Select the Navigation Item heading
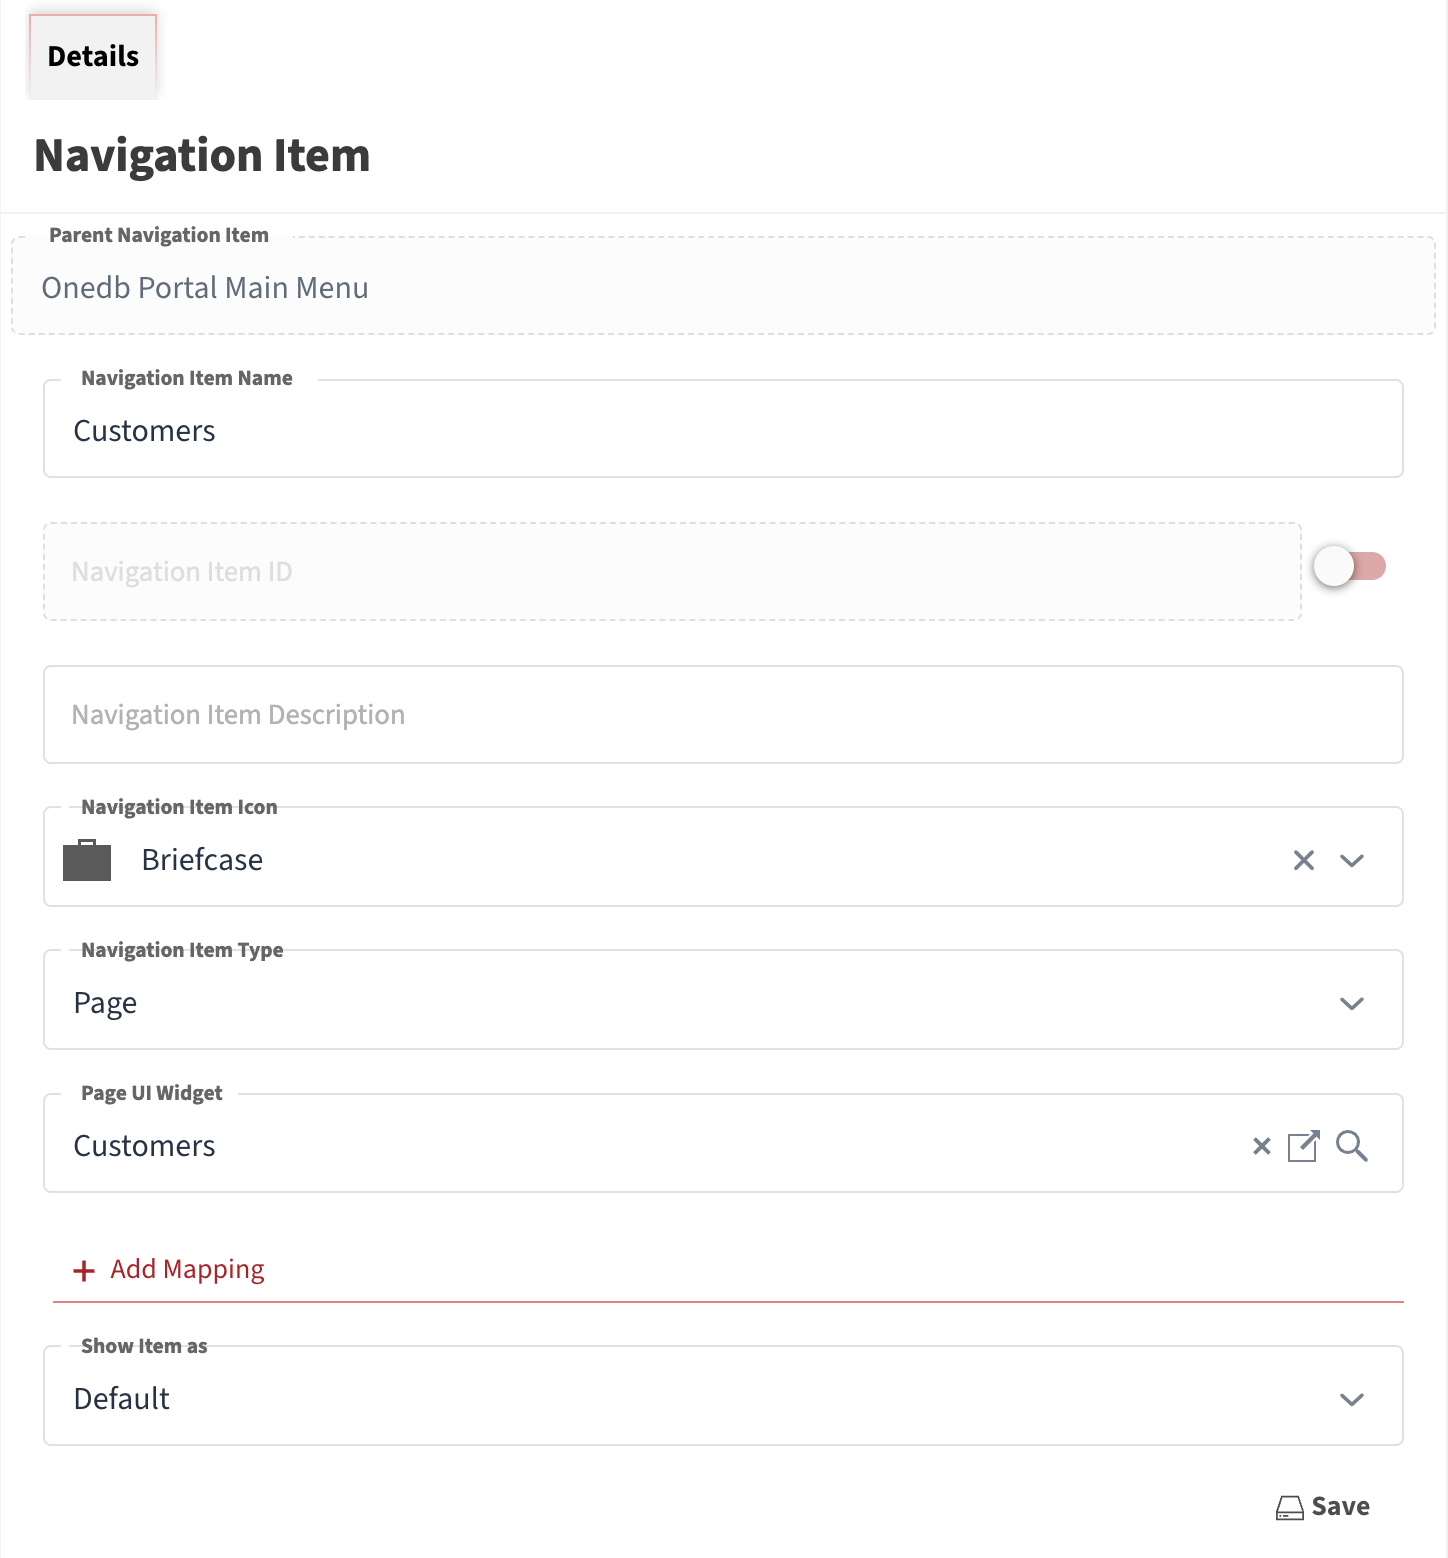The width and height of the screenshot is (1448, 1558). [202, 155]
